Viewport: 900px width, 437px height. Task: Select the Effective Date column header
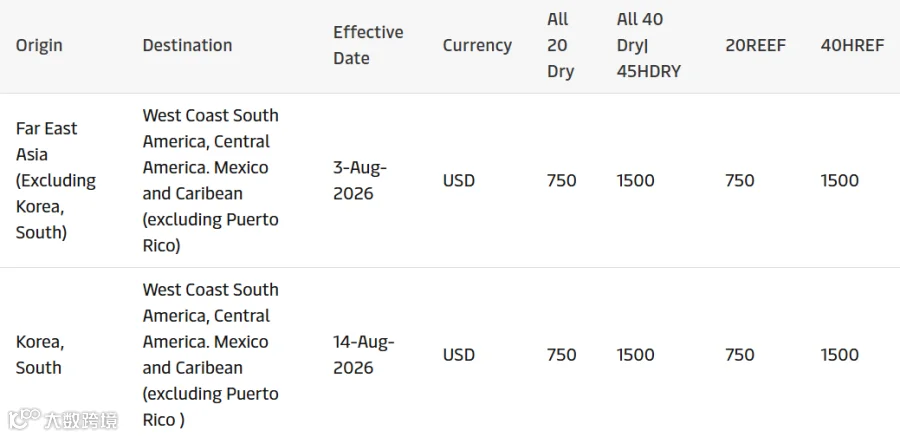pos(368,45)
